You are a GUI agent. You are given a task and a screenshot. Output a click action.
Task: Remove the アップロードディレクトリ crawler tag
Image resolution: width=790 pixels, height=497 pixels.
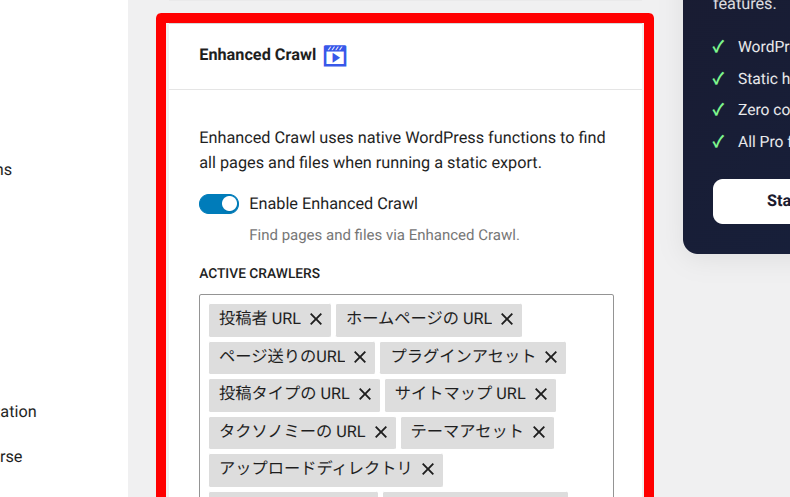coord(428,469)
